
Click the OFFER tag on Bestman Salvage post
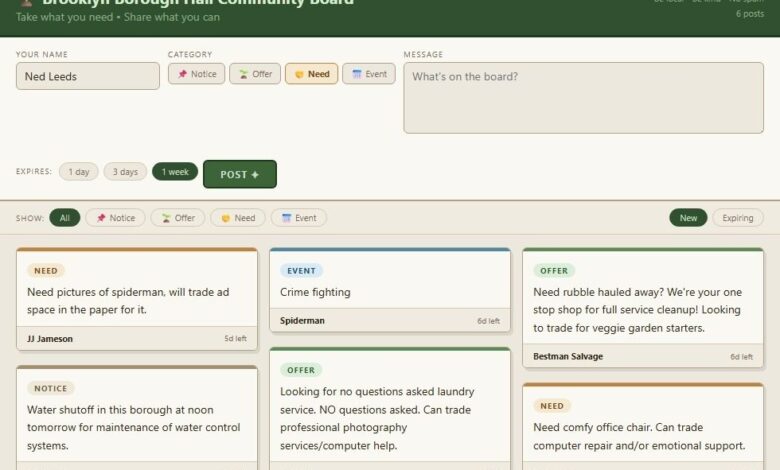click(554, 271)
